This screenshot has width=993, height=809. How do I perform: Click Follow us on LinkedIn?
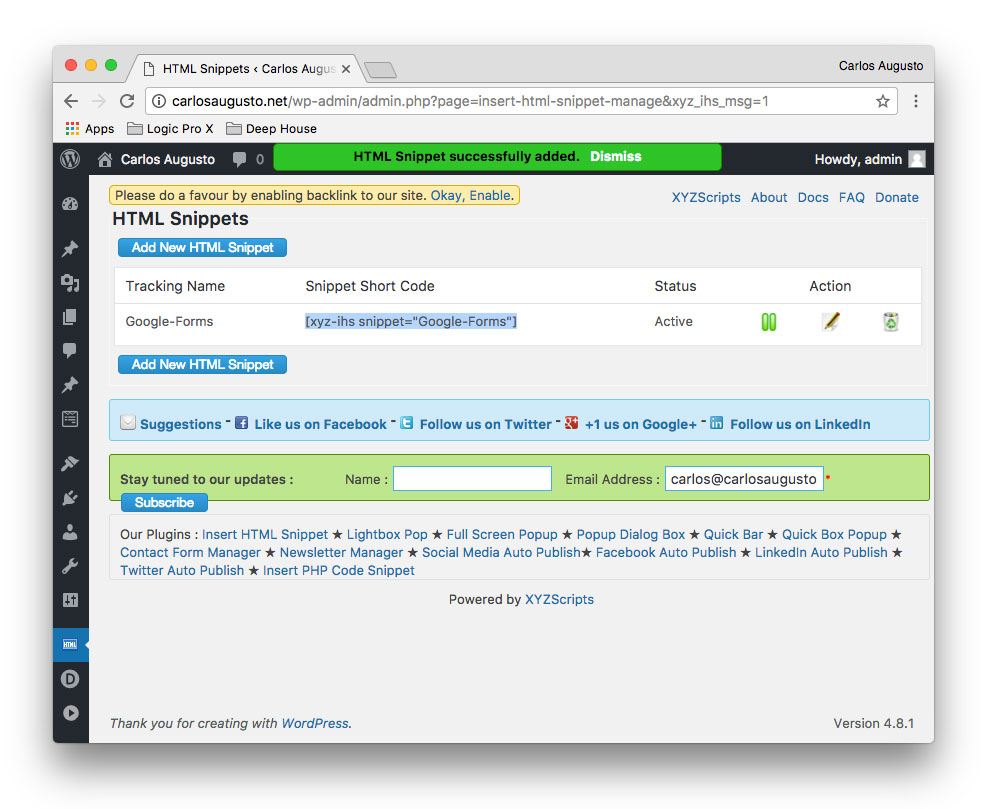point(800,424)
